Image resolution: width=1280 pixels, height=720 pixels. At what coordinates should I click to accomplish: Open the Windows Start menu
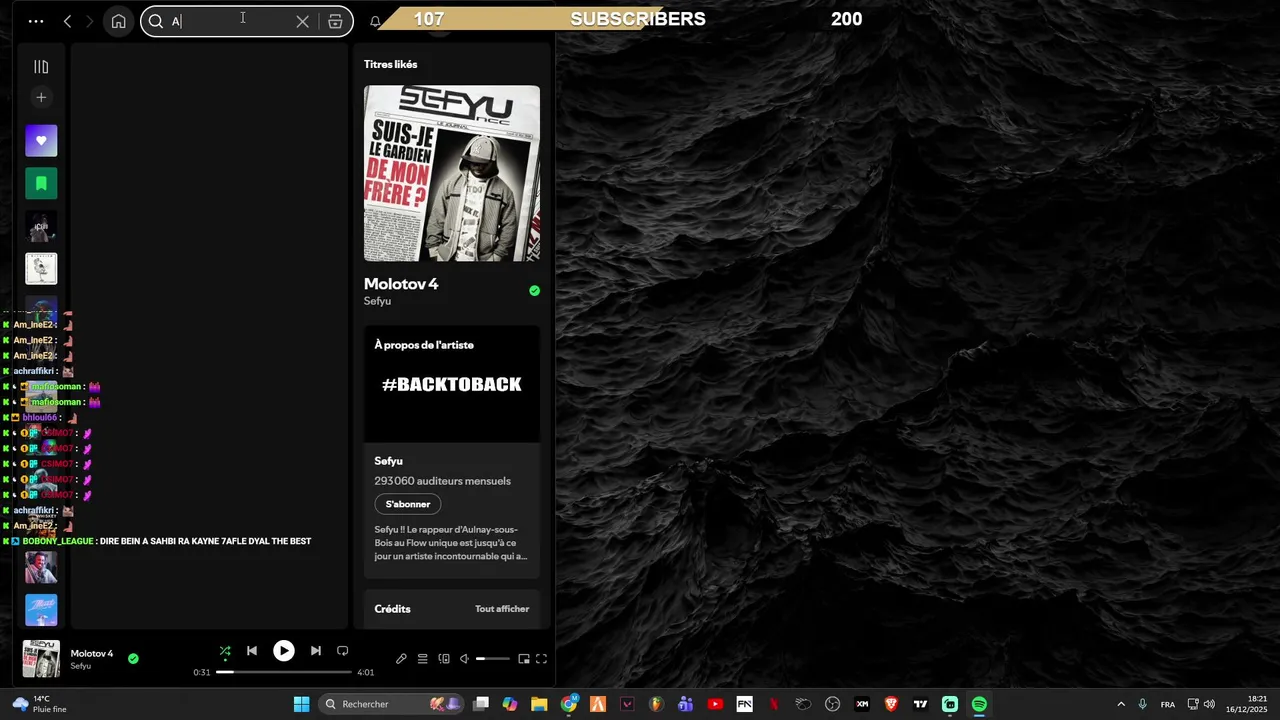pos(301,704)
